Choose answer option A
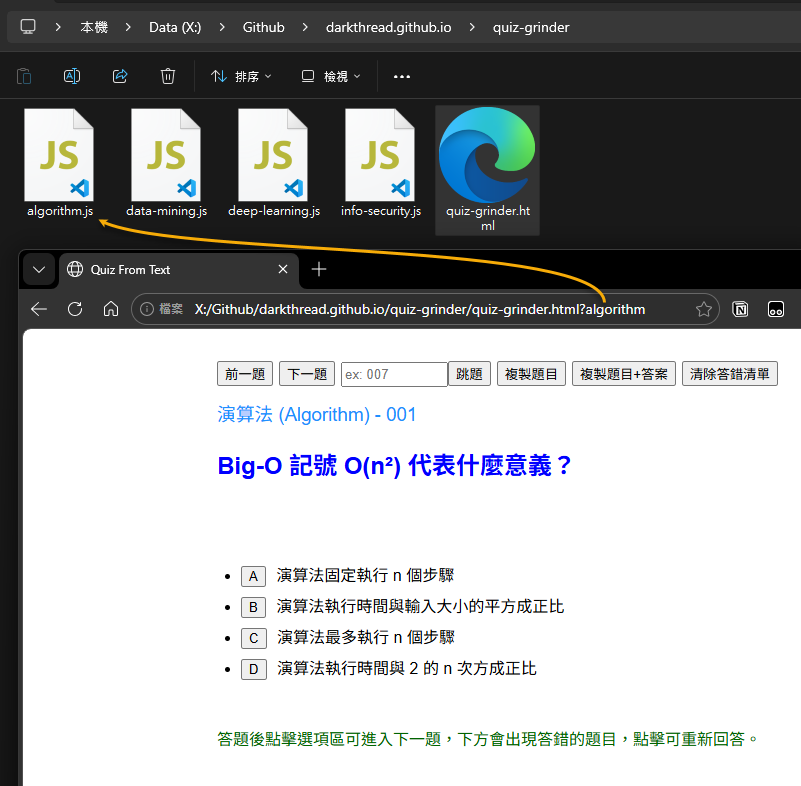The width and height of the screenshot is (801, 786). (x=254, y=576)
